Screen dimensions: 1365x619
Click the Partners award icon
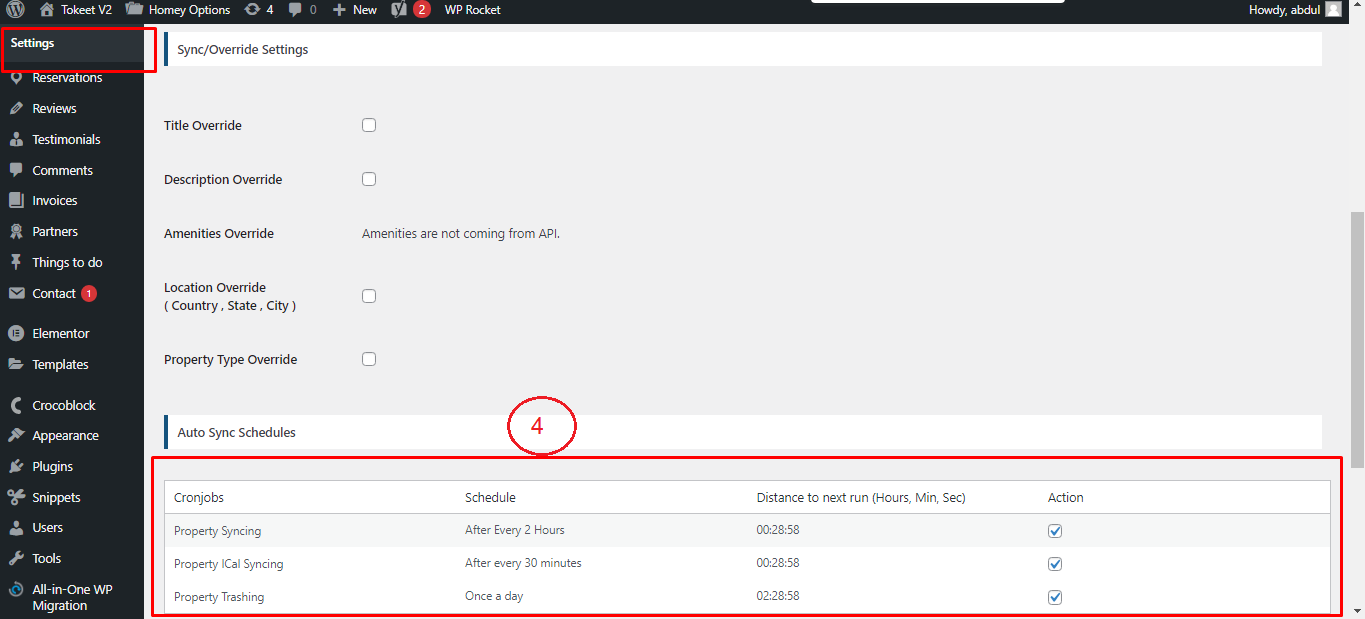point(16,231)
